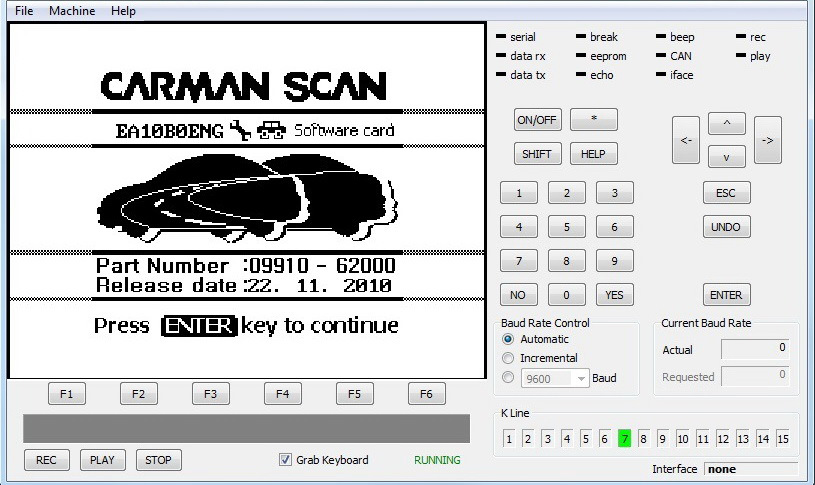Screen dimensions: 815x485
Task: Click function key F3
Action: [211, 394]
